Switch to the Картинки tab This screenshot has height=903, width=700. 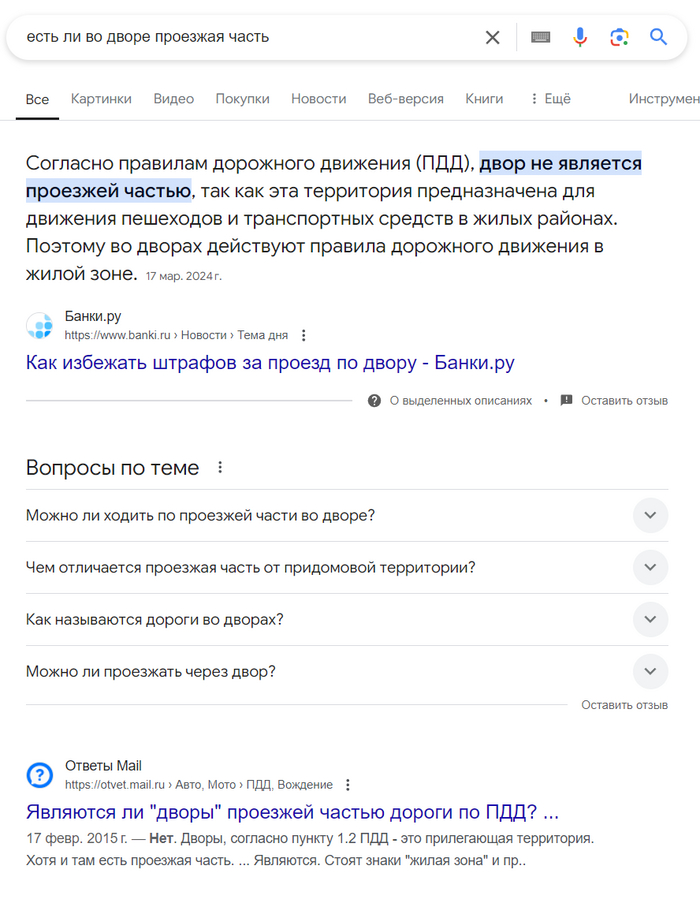(x=101, y=99)
